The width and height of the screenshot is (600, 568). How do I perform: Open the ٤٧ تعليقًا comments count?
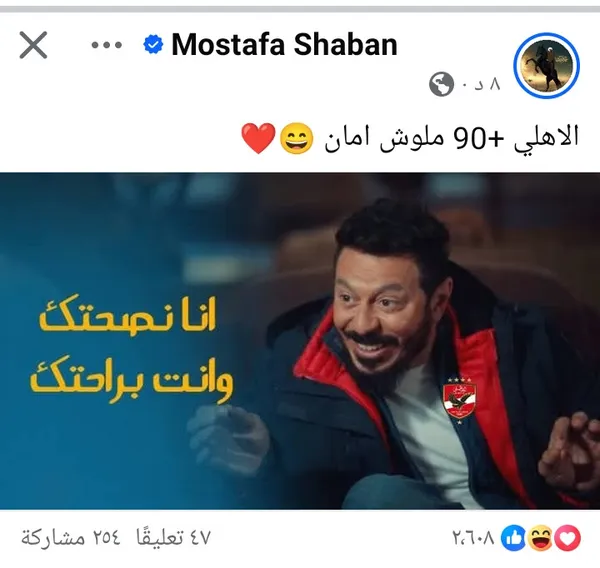click(173, 538)
